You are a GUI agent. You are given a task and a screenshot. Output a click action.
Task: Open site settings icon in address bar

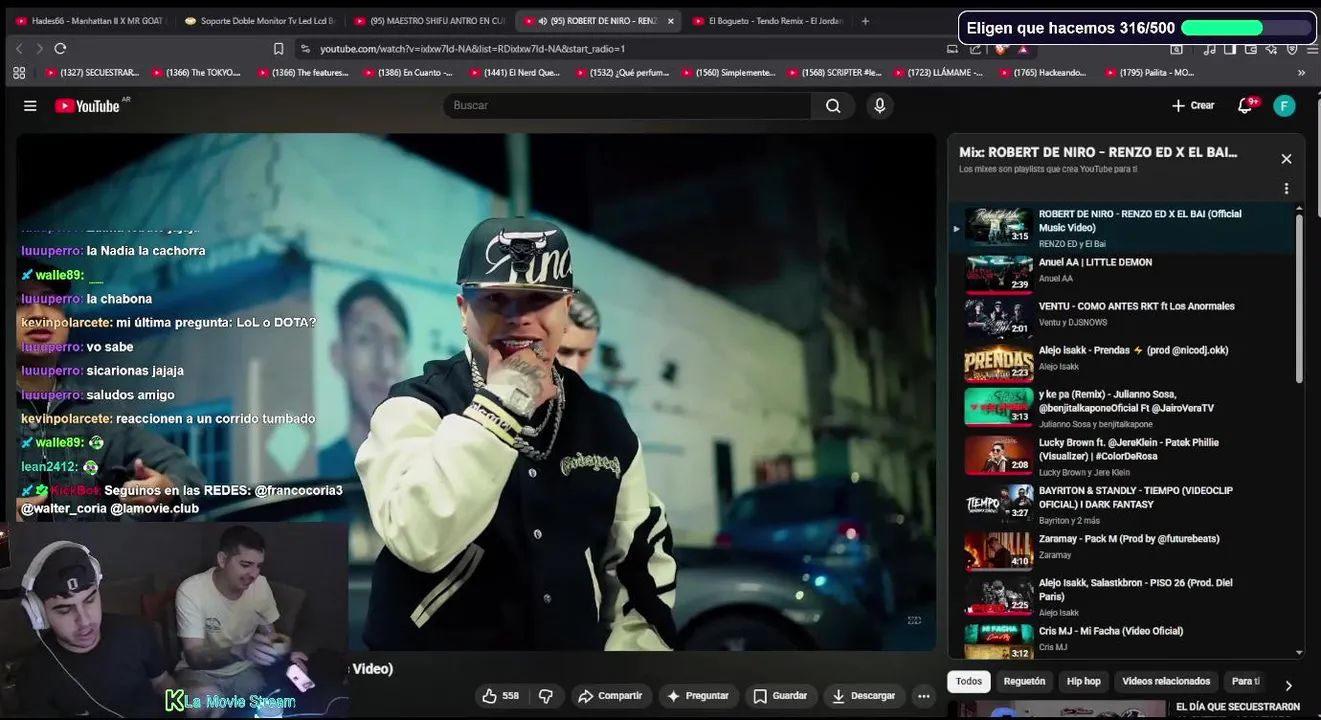coord(305,48)
